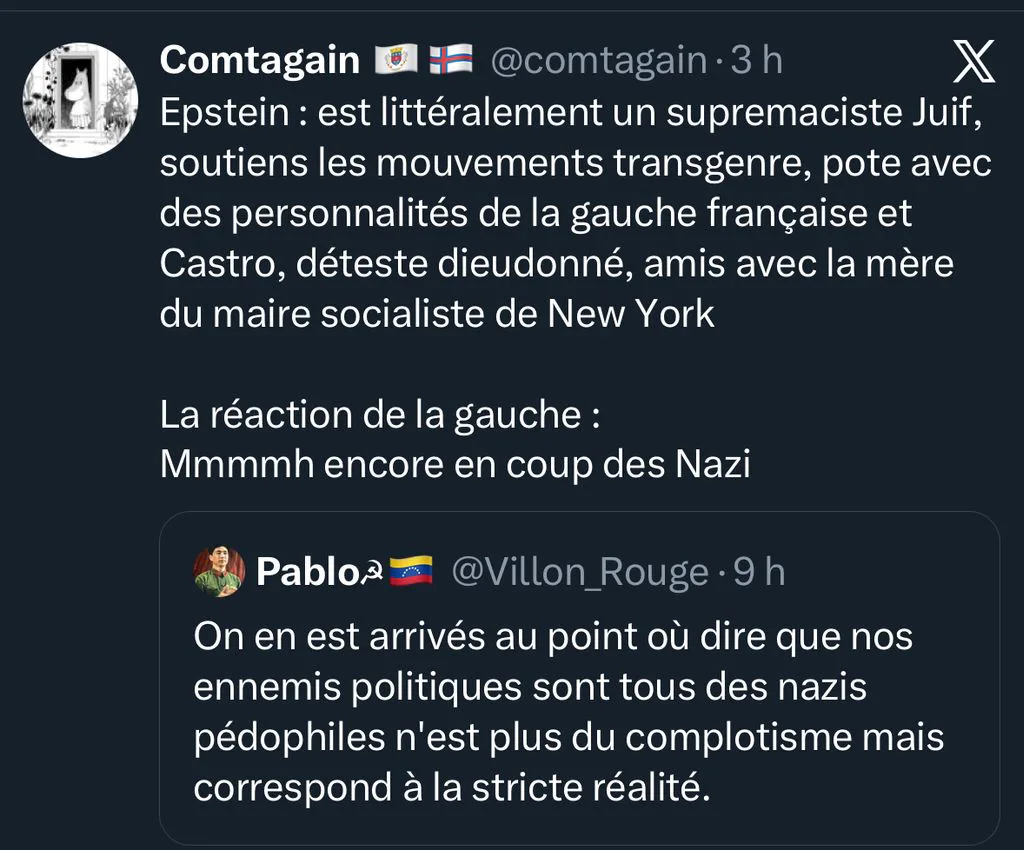This screenshot has width=1024, height=850.
Task: Open the @comtagain handle link
Action: tap(599, 61)
